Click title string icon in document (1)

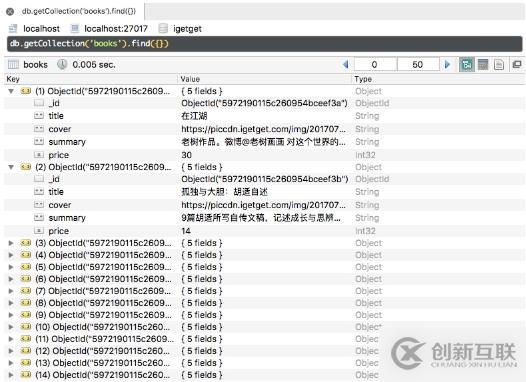click(39, 116)
